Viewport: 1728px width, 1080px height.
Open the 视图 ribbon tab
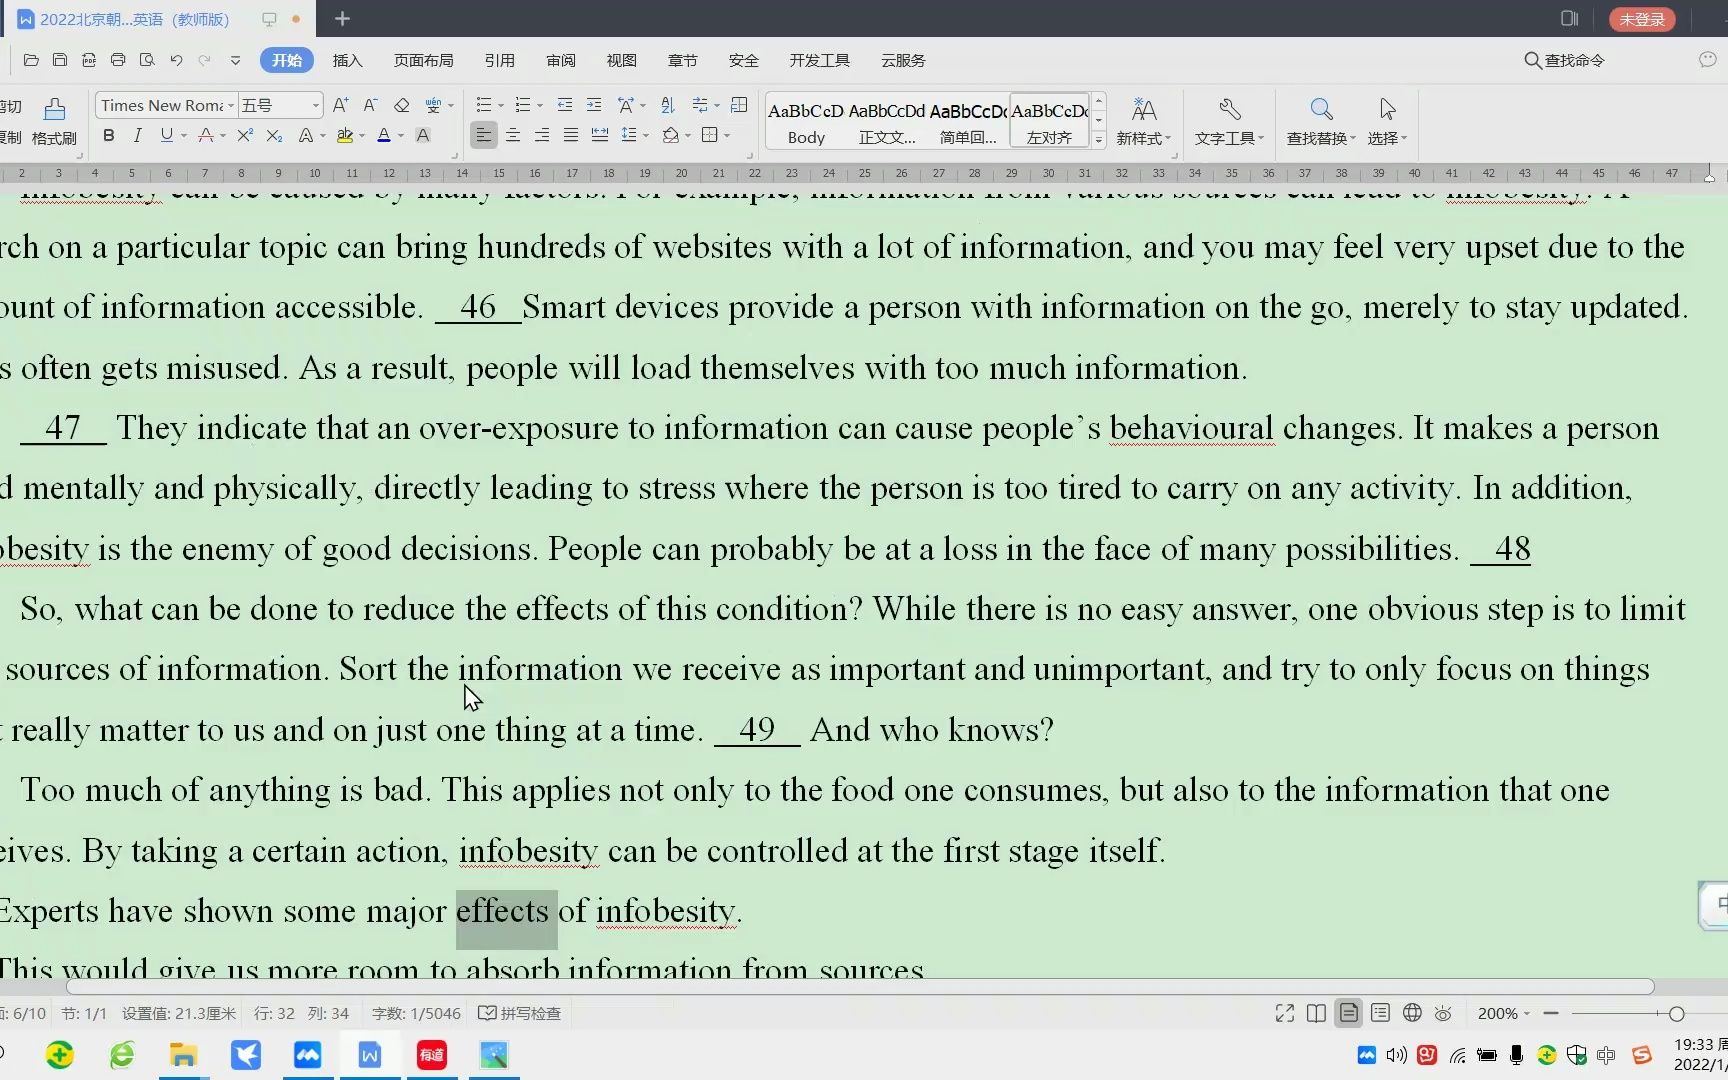tap(622, 60)
